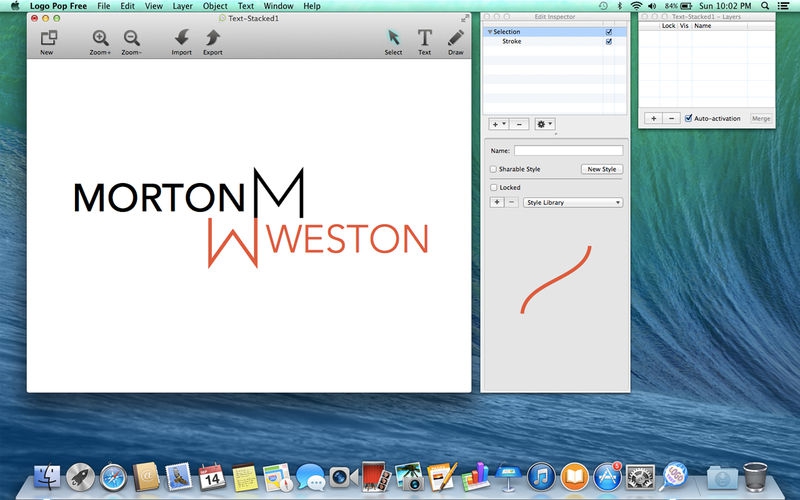Image resolution: width=800 pixels, height=500 pixels.
Task: Open iPhoto icon in the dock
Action: 409,477
